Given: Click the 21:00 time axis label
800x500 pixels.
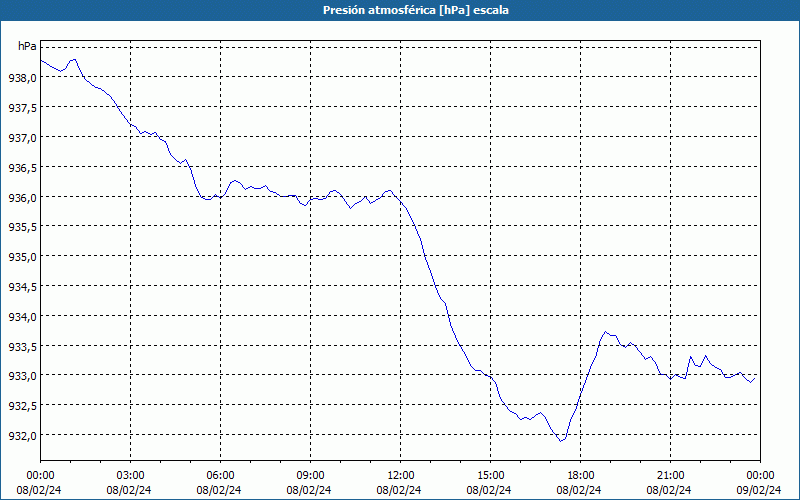Looking at the screenshot, I should tap(670, 476).
